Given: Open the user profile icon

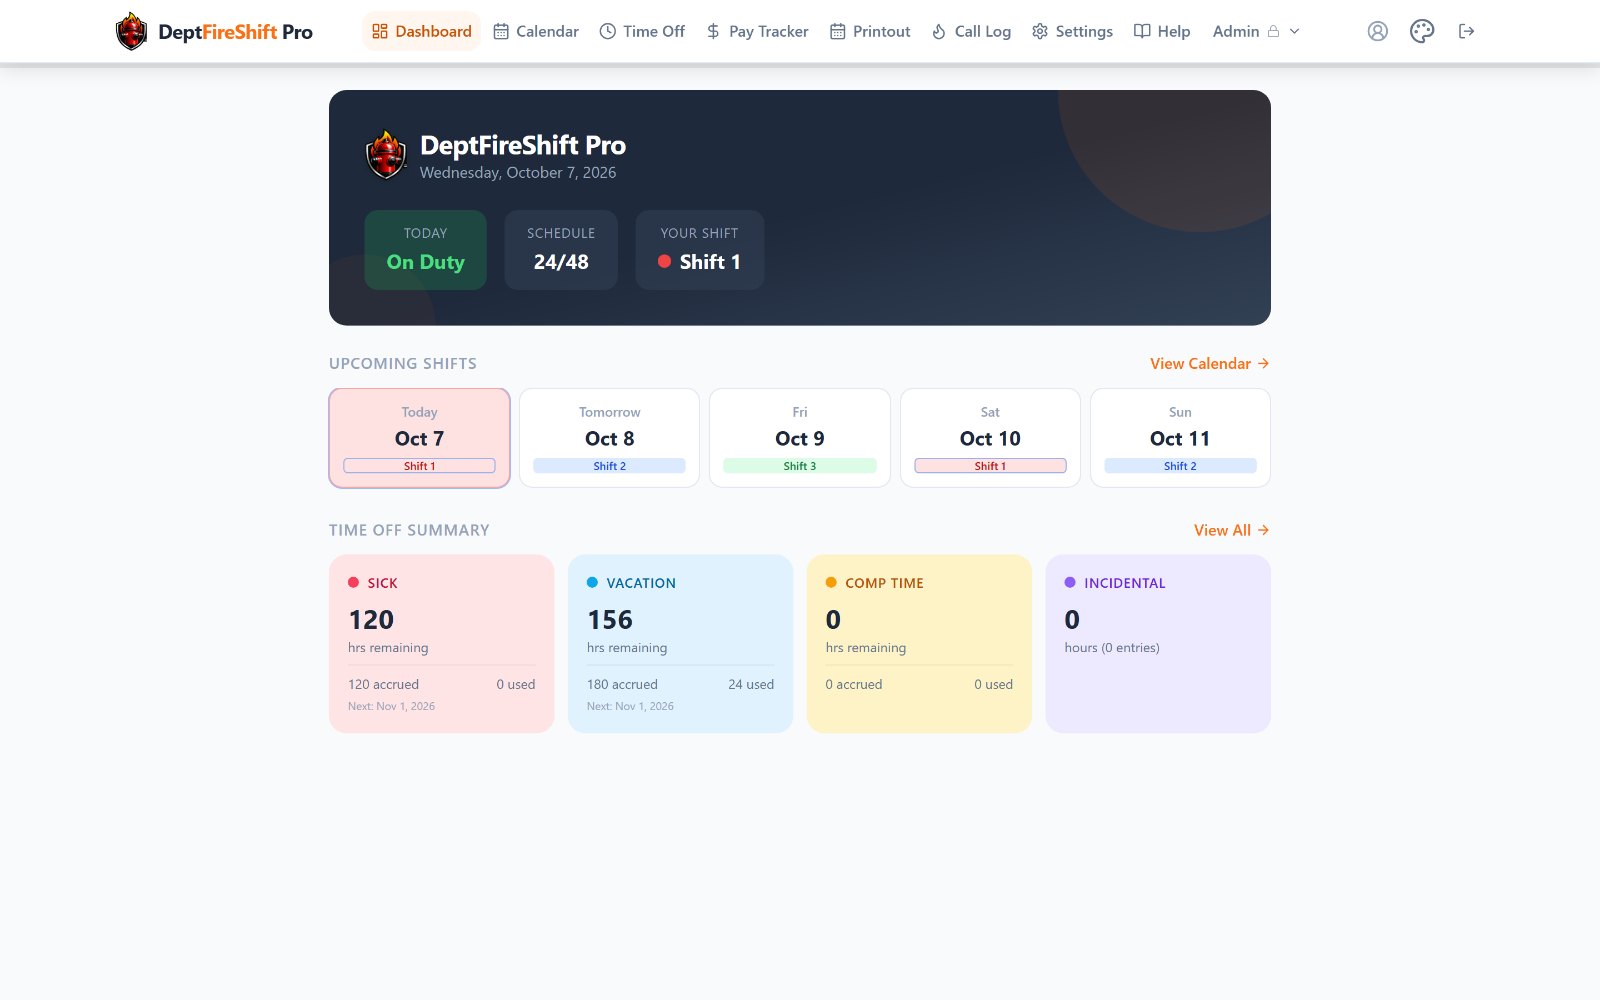Looking at the screenshot, I should click(x=1378, y=31).
